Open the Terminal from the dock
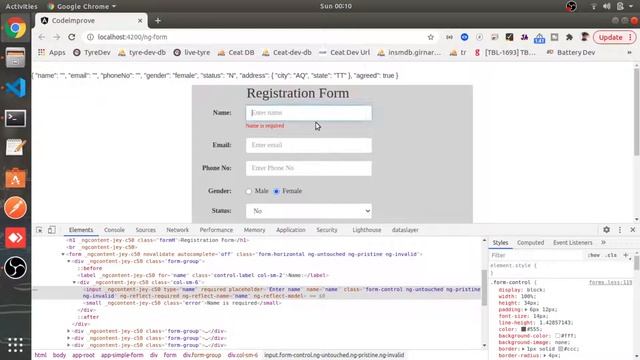 [16, 118]
